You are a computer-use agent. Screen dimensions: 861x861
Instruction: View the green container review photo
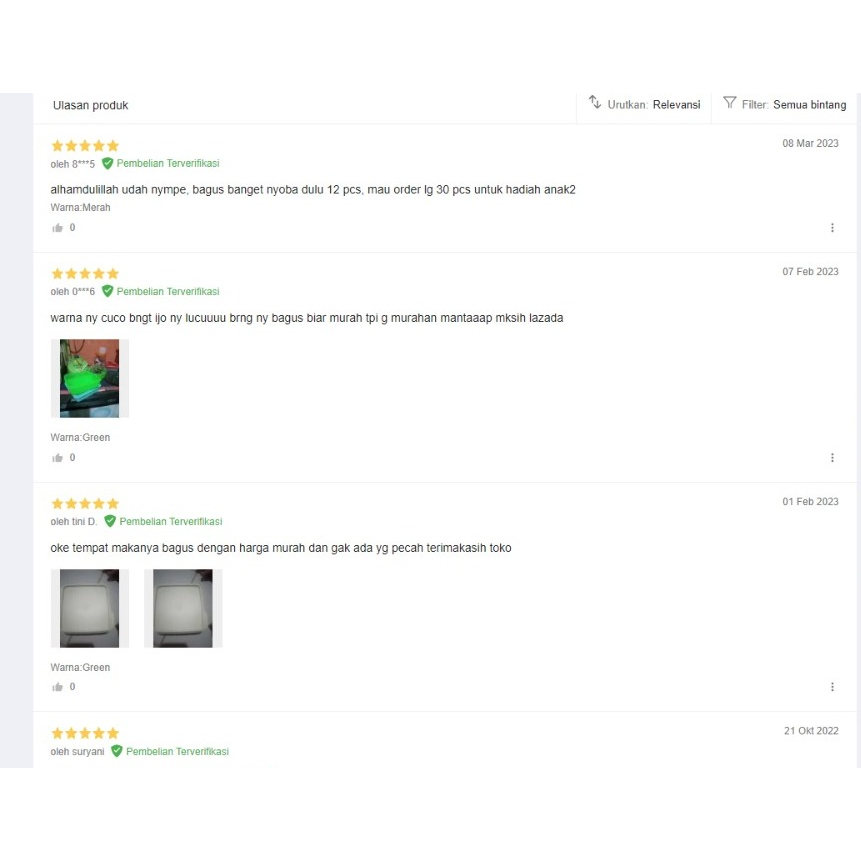pyautogui.click(x=90, y=378)
